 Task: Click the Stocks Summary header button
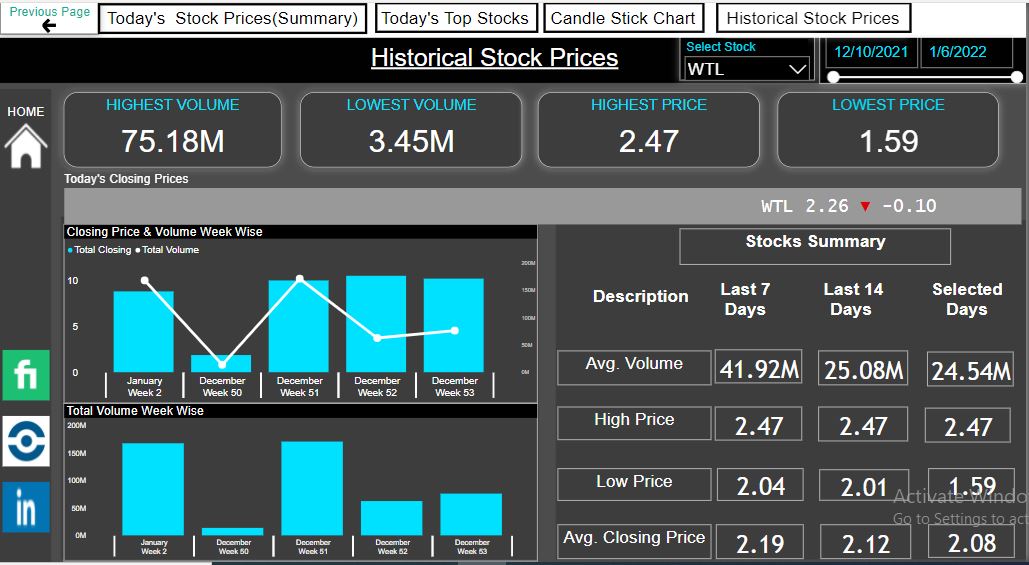[x=815, y=246]
